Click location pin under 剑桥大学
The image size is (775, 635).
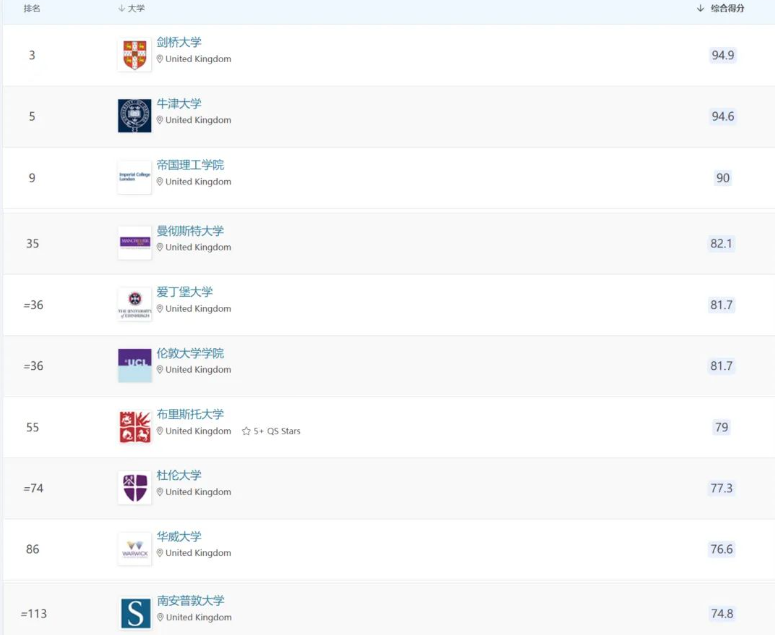click(x=160, y=59)
